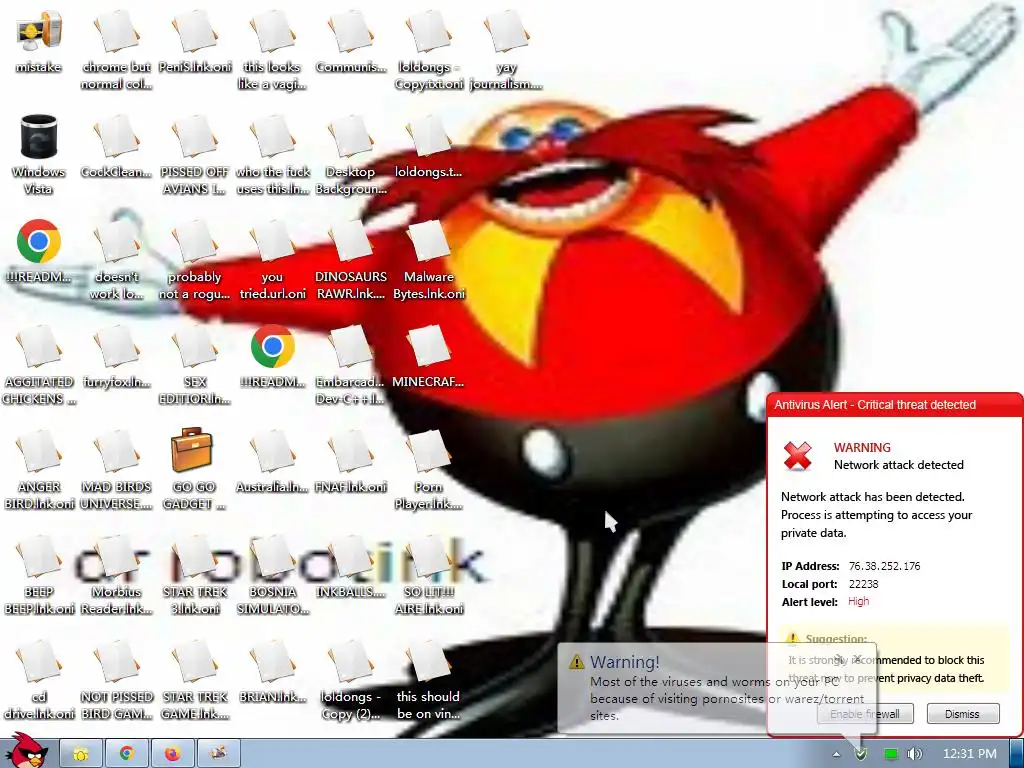Select 'this should be on vin...' desktop file

point(428,680)
